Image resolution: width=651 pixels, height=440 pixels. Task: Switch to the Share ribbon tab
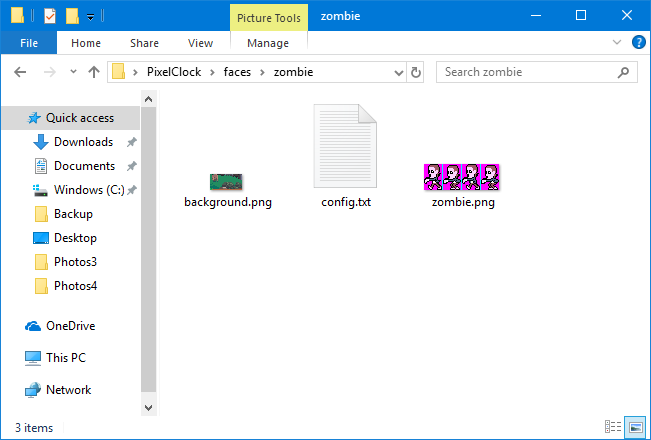(x=144, y=43)
